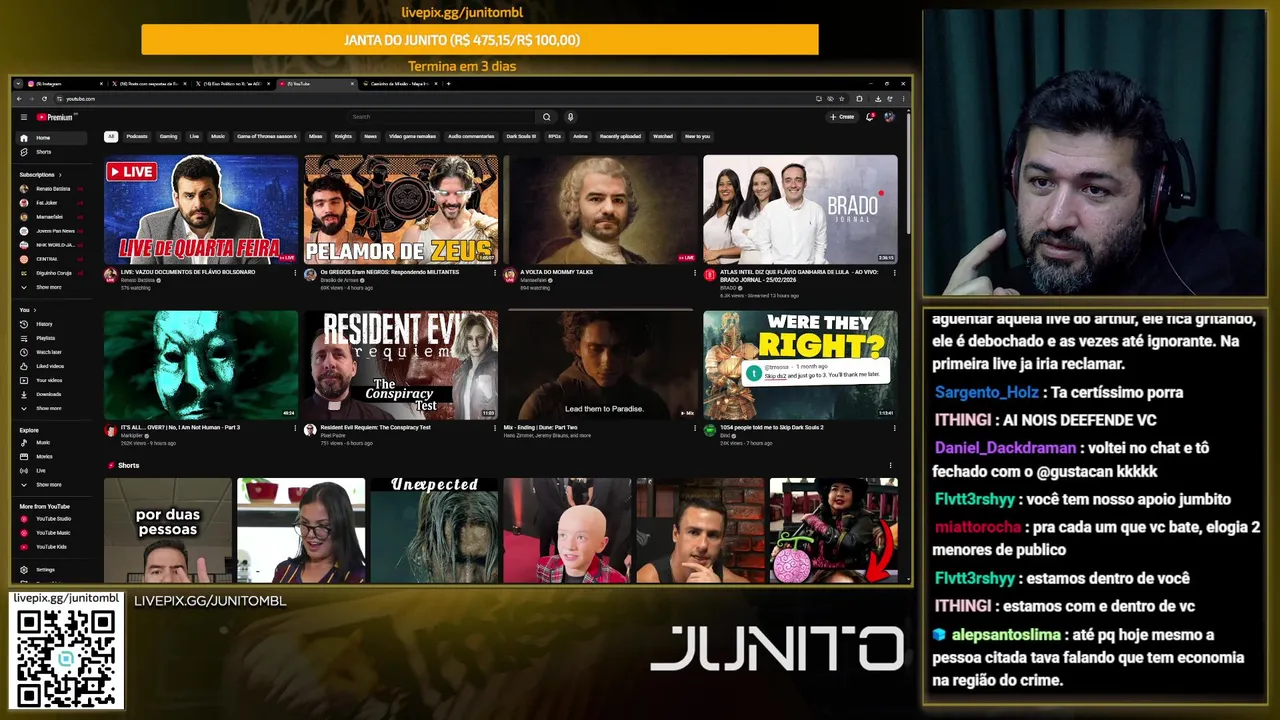Switch to the Caminho da Missão browser tab
Image resolution: width=1280 pixels, height=720 pixels.
pos(398,84)
